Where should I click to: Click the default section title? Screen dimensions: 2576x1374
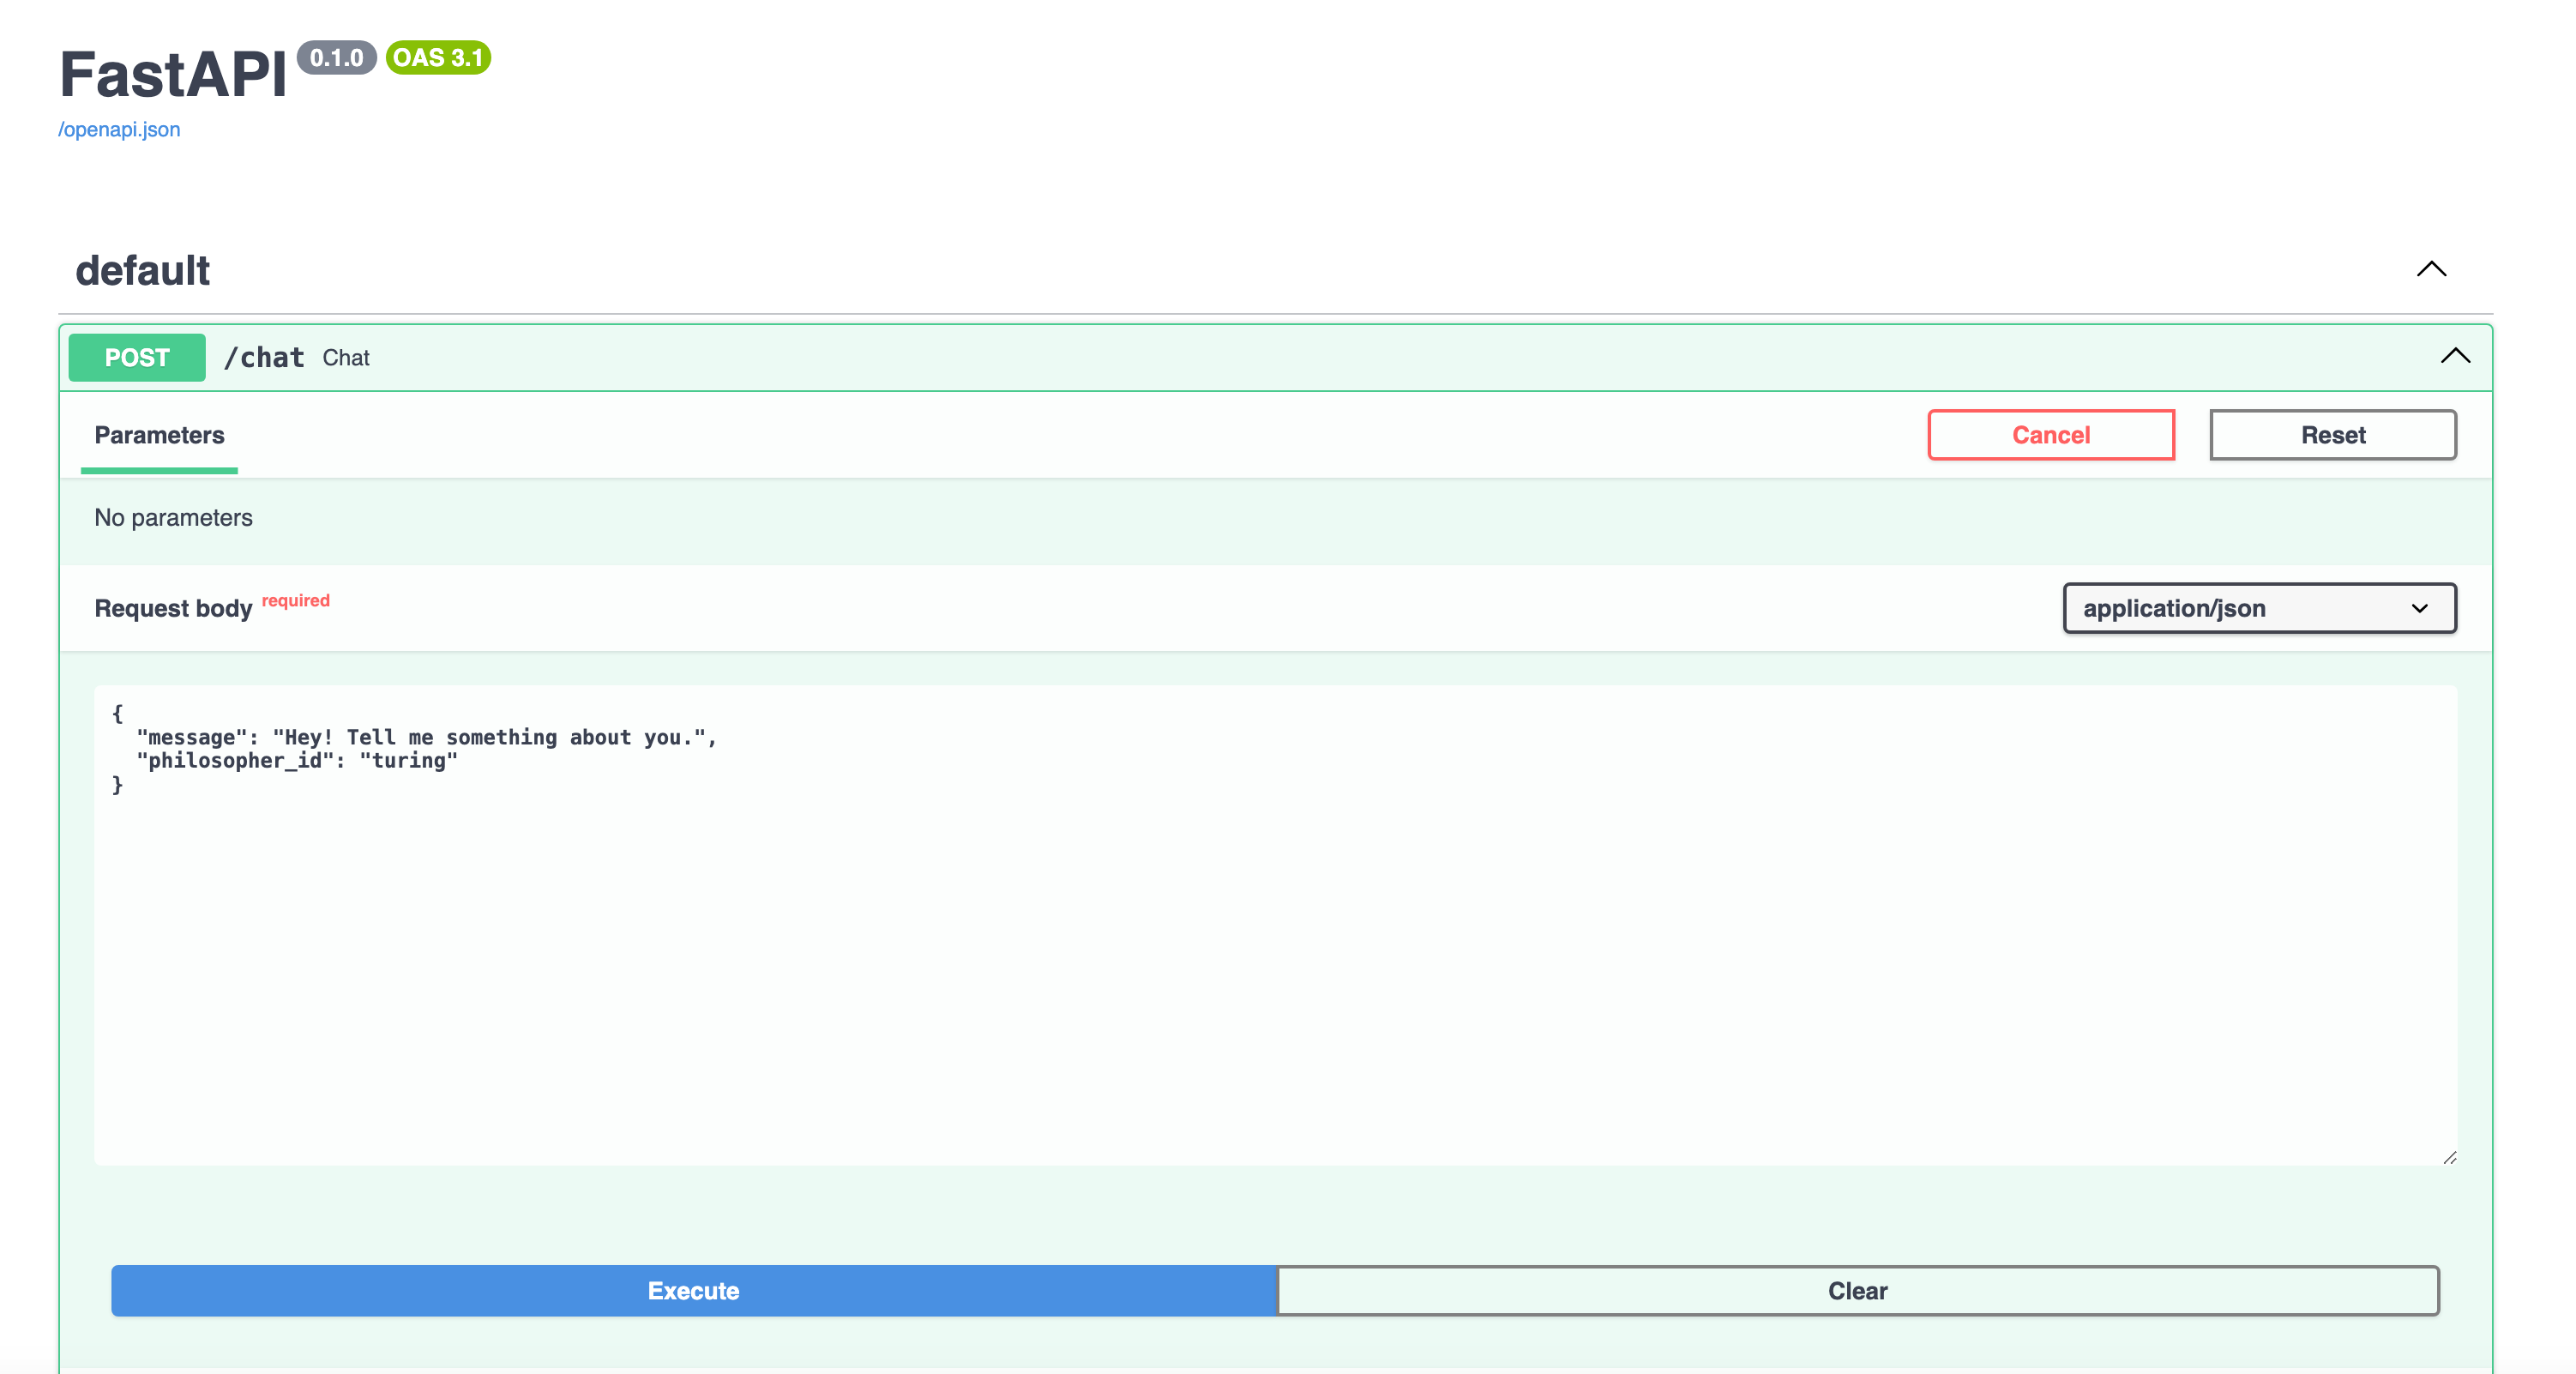(143, 270)
